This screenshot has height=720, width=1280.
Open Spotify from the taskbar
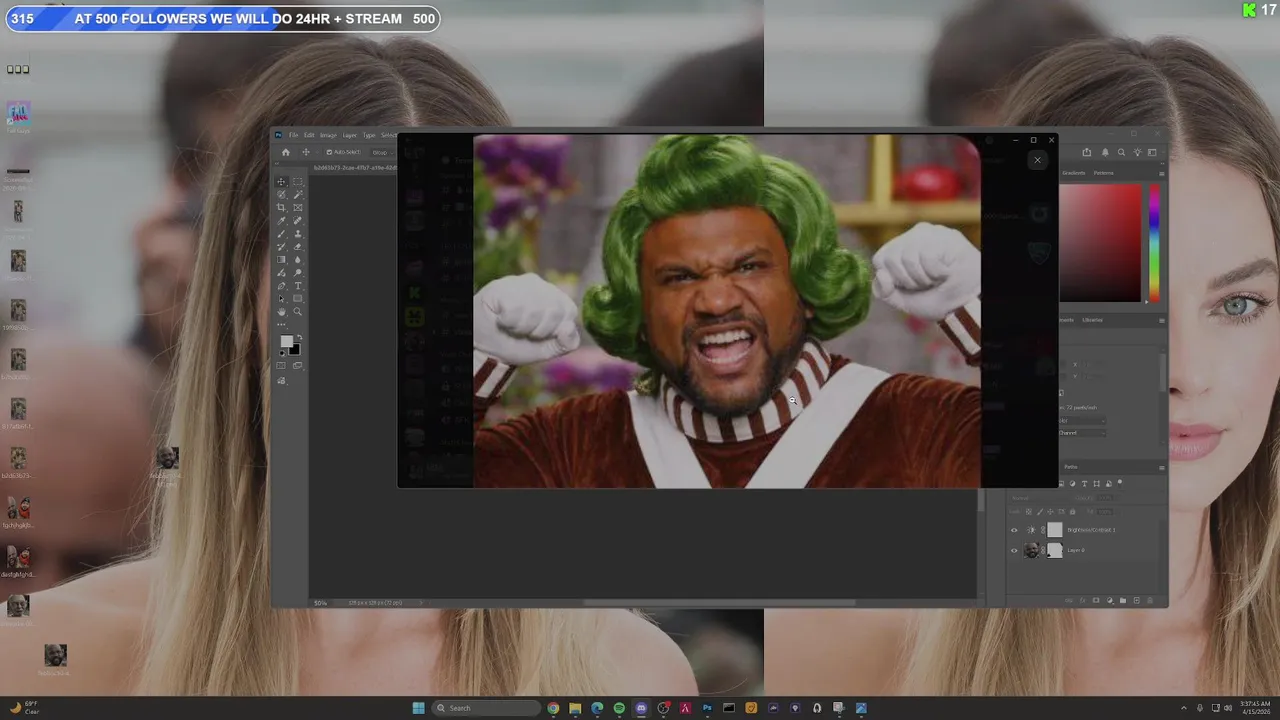[x=619, y=708]
